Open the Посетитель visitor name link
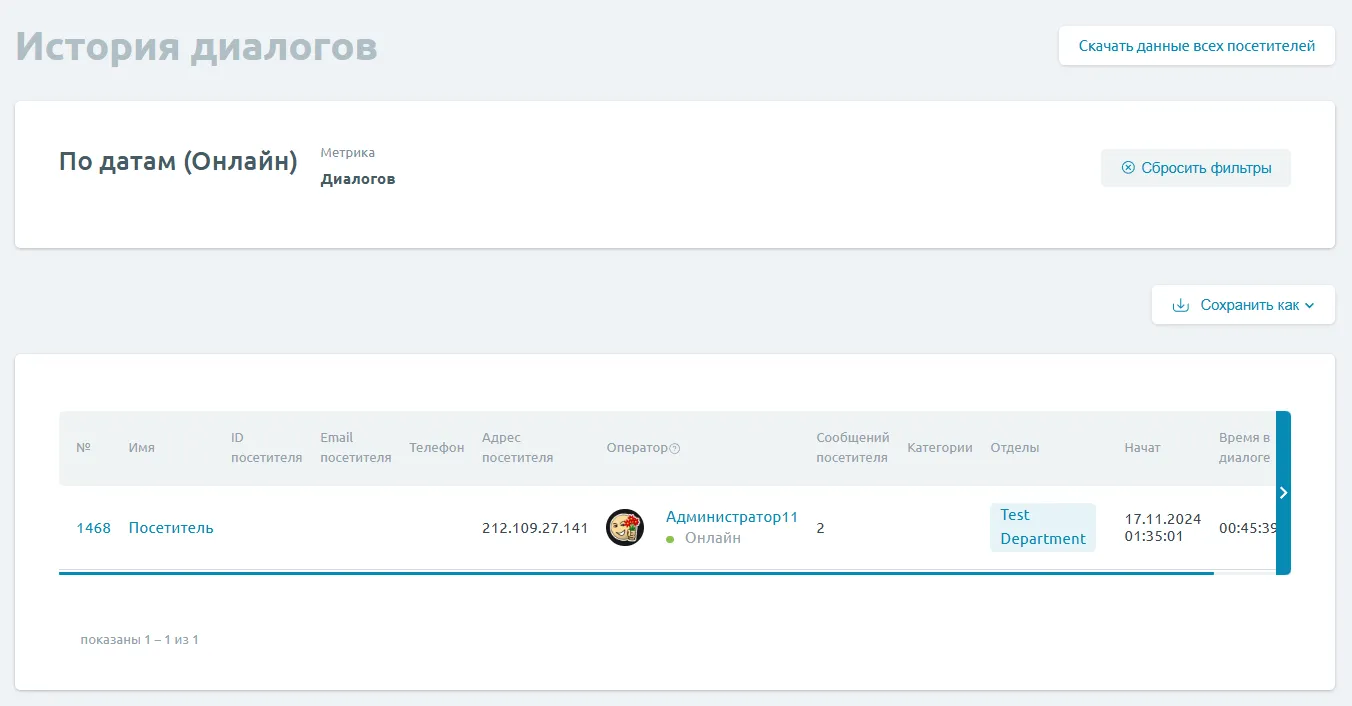Viewport: 1352px width, 706px height. (x=171, y=528)
